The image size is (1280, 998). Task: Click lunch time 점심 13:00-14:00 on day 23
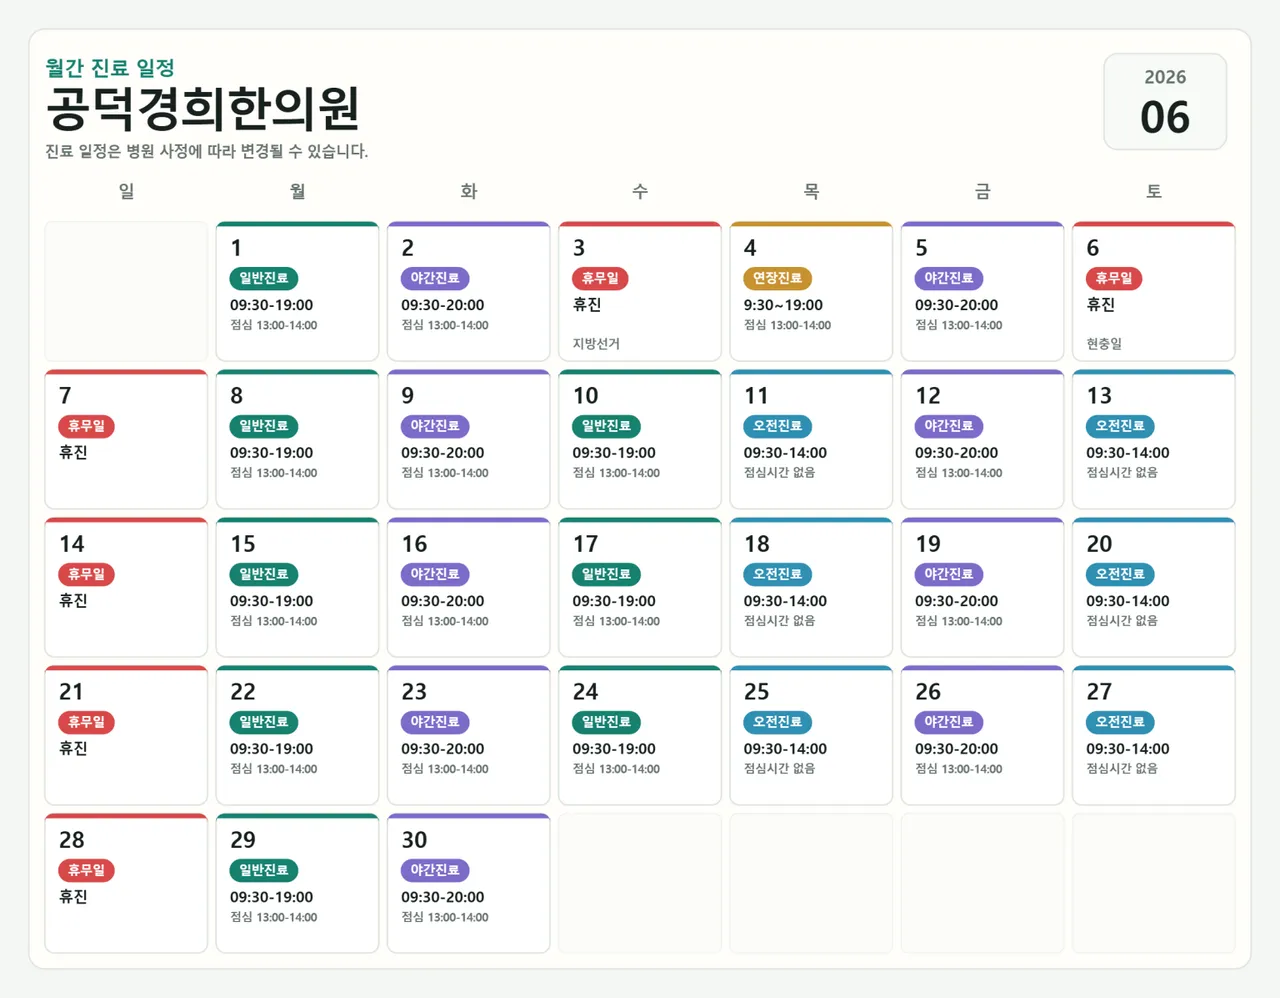pos(445,769)
